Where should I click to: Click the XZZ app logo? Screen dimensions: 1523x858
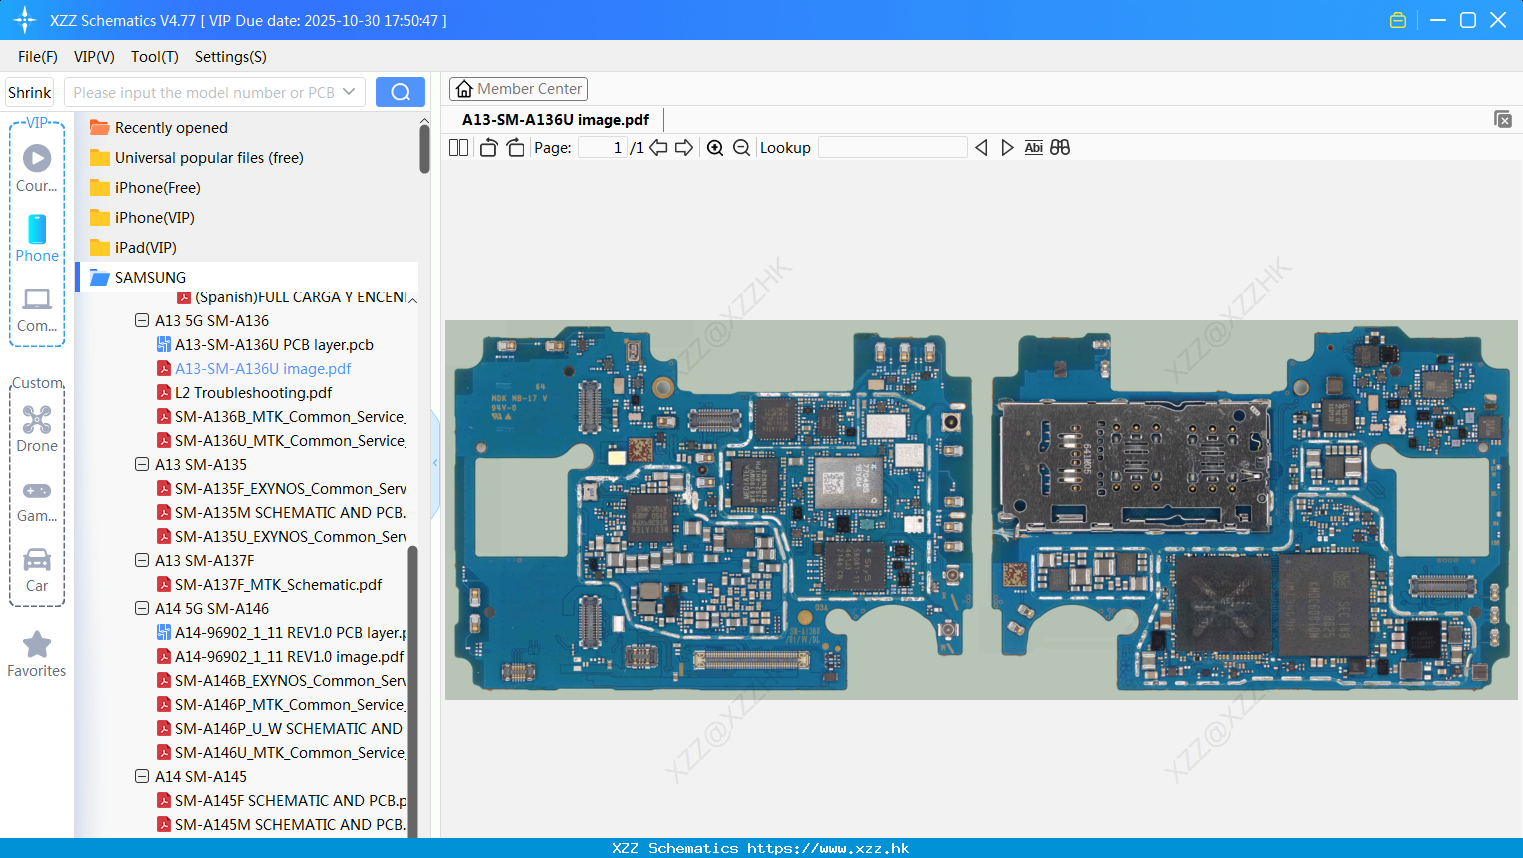[25, 20]
